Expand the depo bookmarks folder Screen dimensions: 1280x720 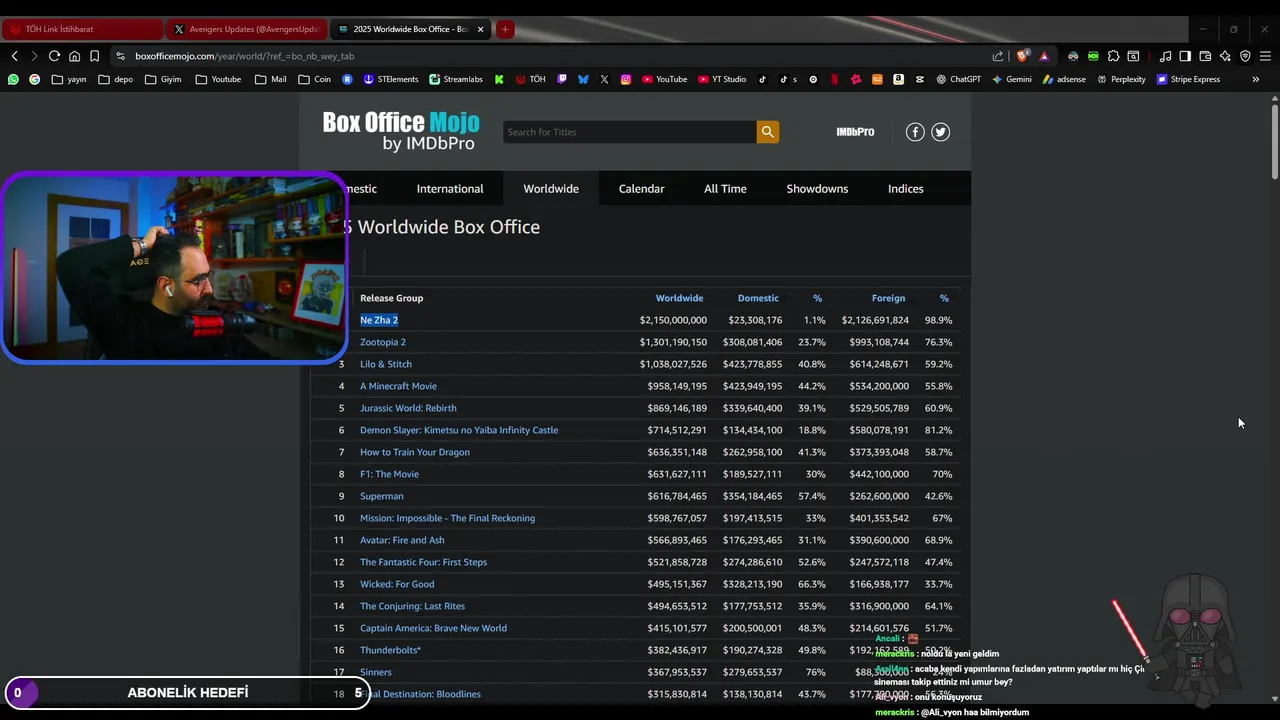[x=116, y=79]
